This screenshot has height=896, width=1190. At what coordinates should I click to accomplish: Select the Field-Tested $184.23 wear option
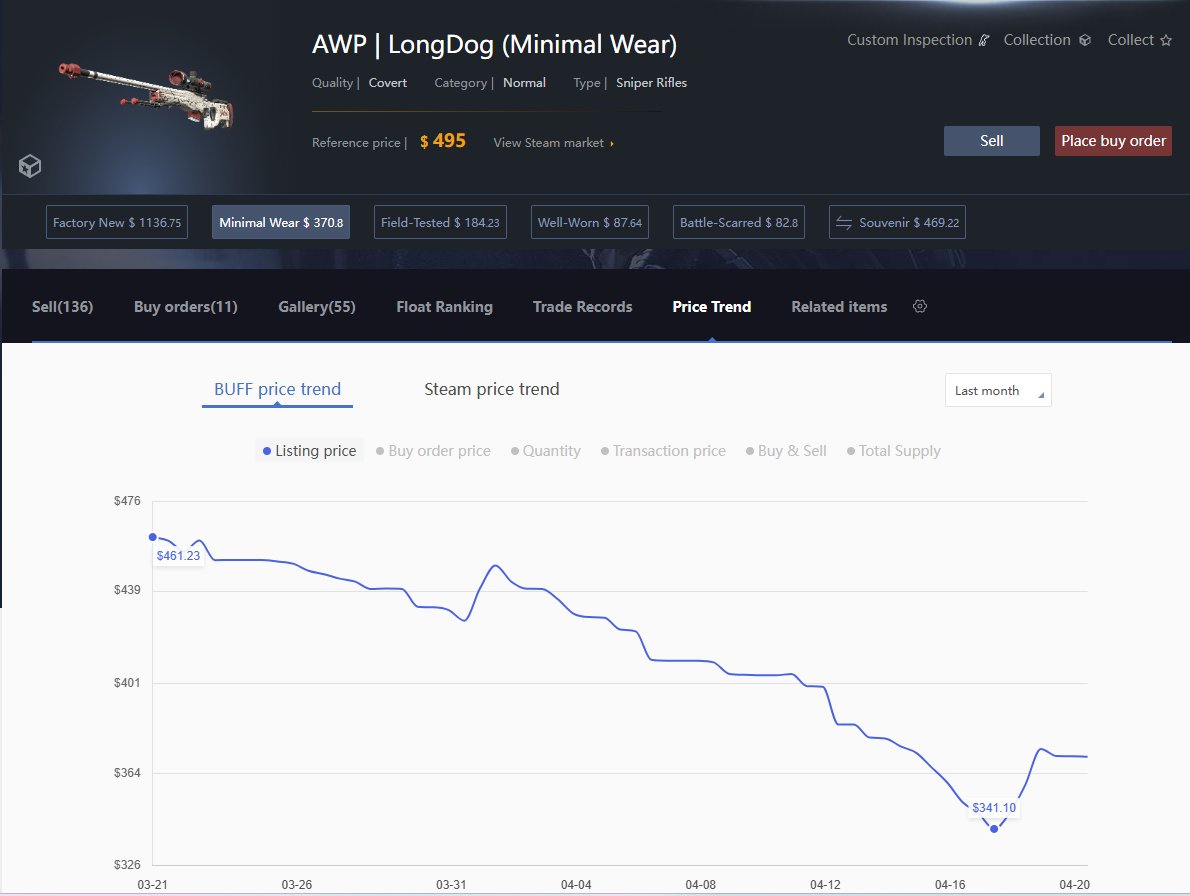click(440, 222)
